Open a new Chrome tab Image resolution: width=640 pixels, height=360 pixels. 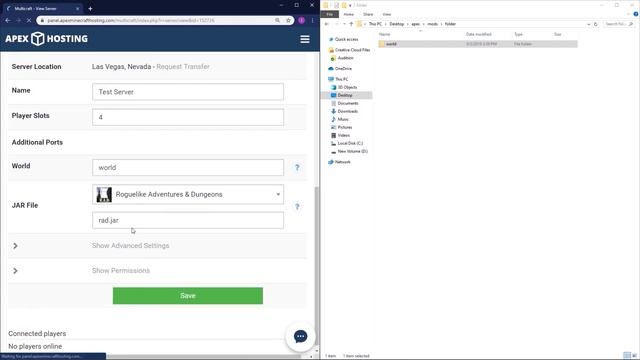(x=90, y=9)
